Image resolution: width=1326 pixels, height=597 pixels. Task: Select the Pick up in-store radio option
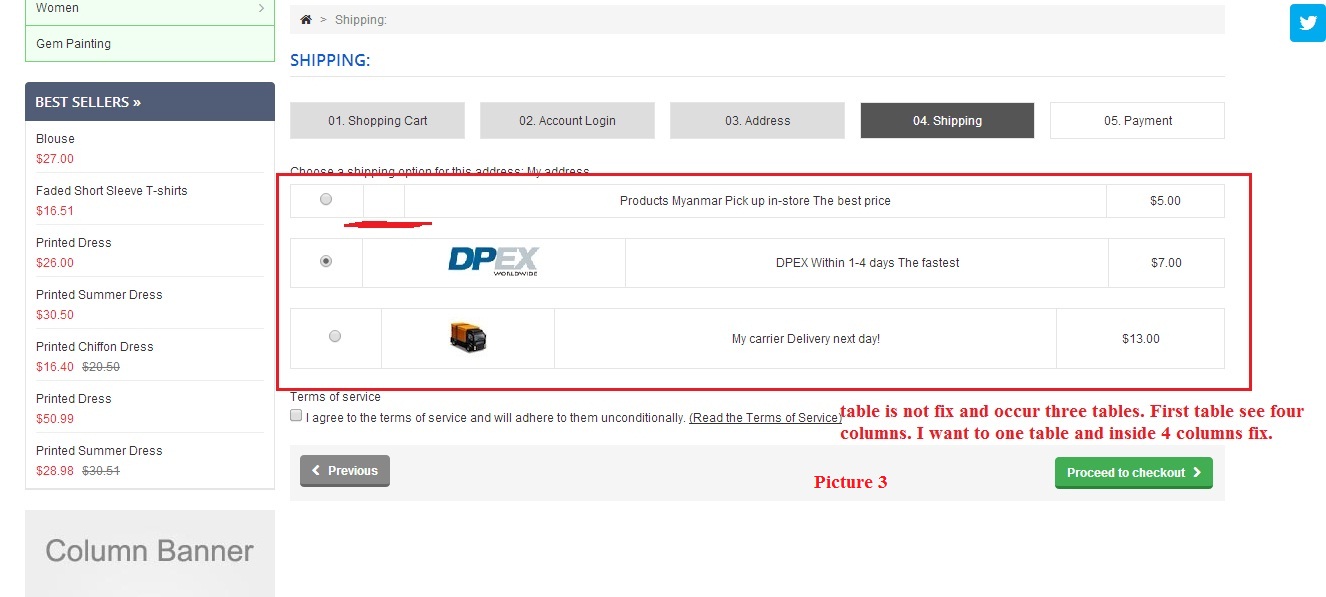pyautogui.click(x=326, y=199)
